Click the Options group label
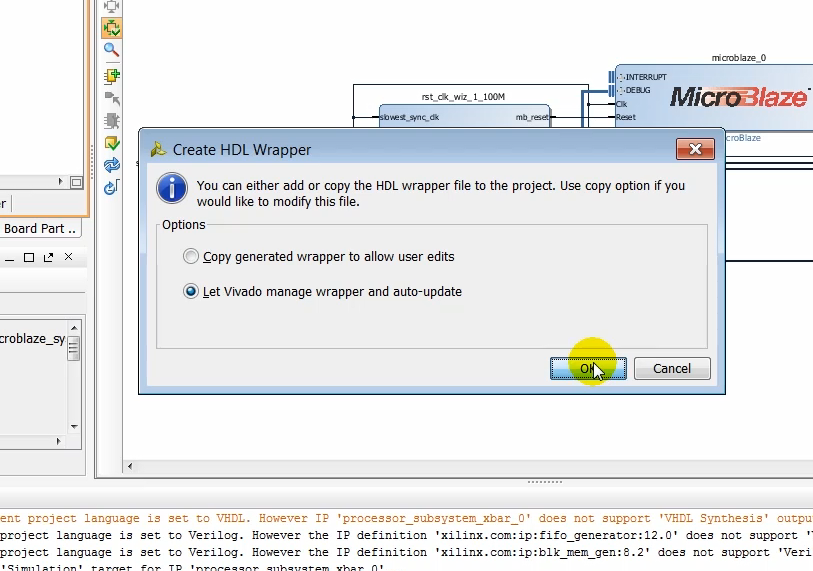This screenshot has width=813, height=571. click(184, 225)
